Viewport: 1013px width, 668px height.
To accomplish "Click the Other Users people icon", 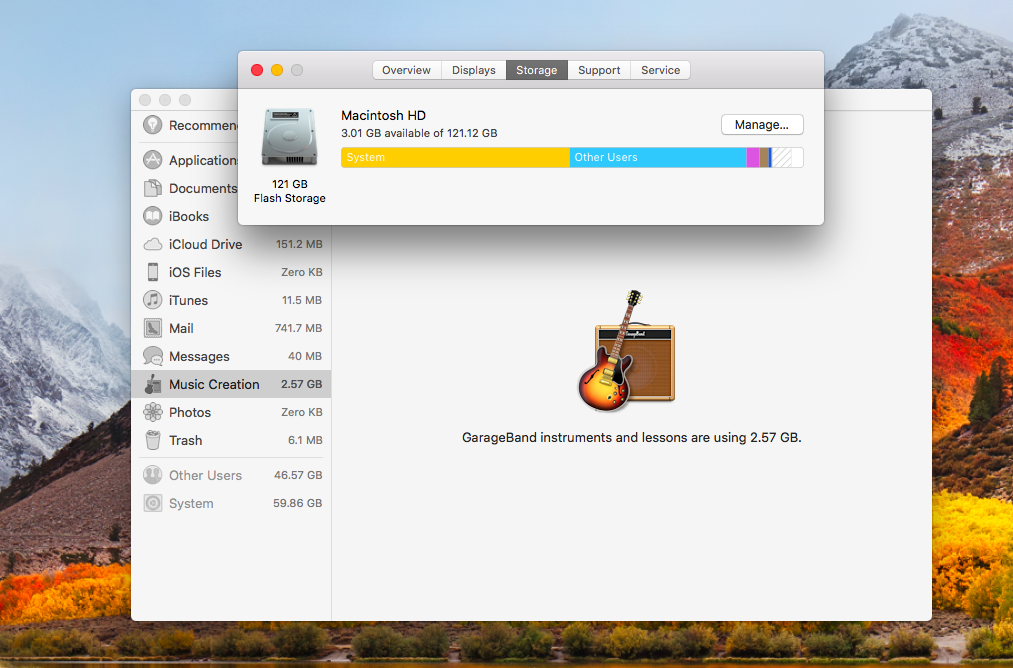I will pos(152,475).
